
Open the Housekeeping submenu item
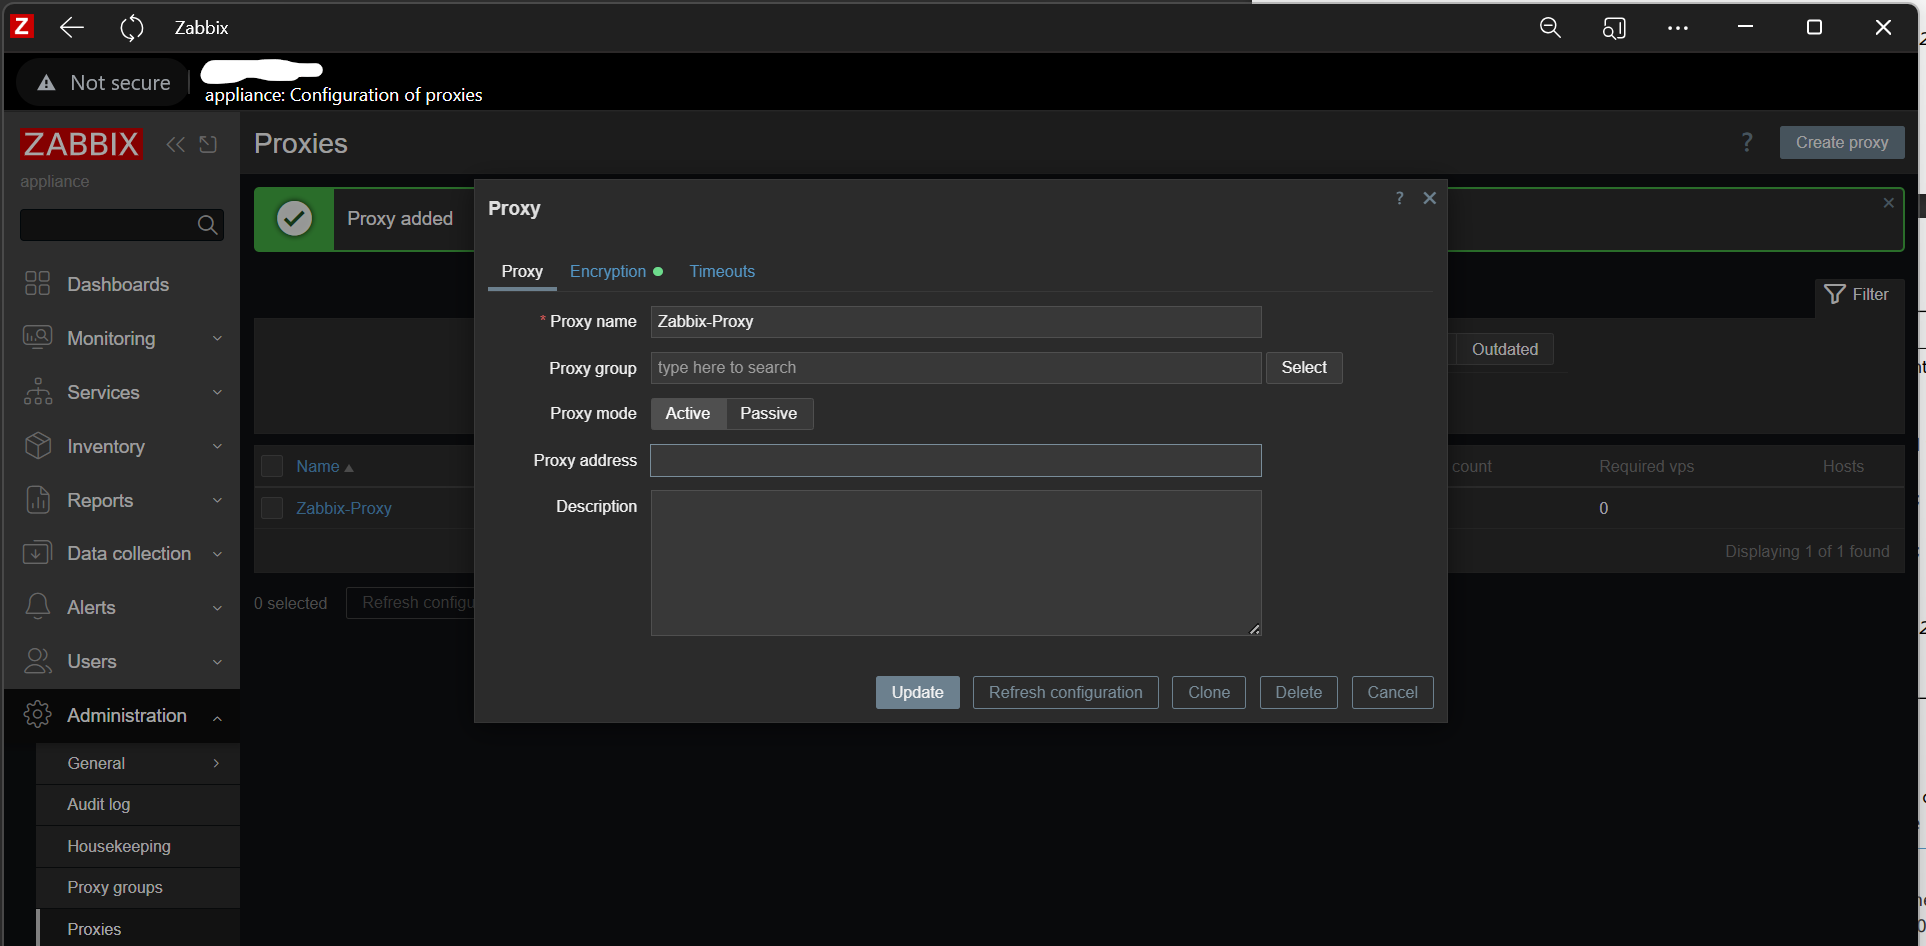[x=138, y=846]
